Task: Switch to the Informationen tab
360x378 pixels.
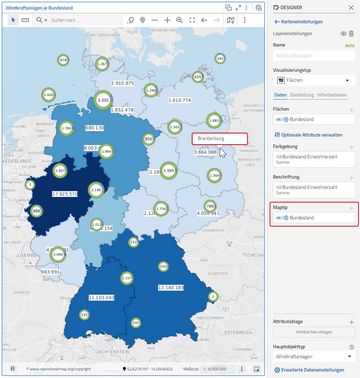Action: pyautogui.click(x=332, y=95)
